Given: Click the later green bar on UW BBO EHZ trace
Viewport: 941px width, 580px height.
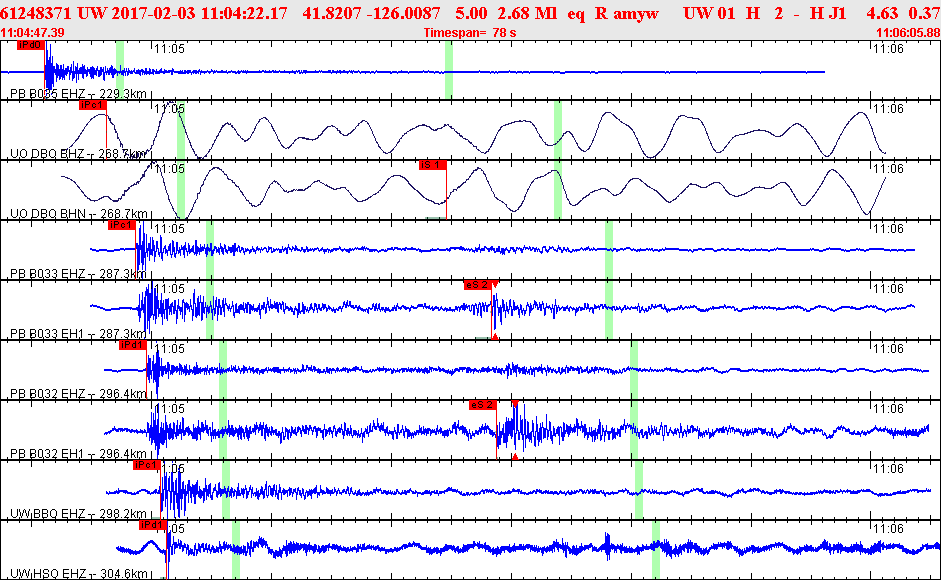Looking at the screenshot, I should [x=639, y=489].
